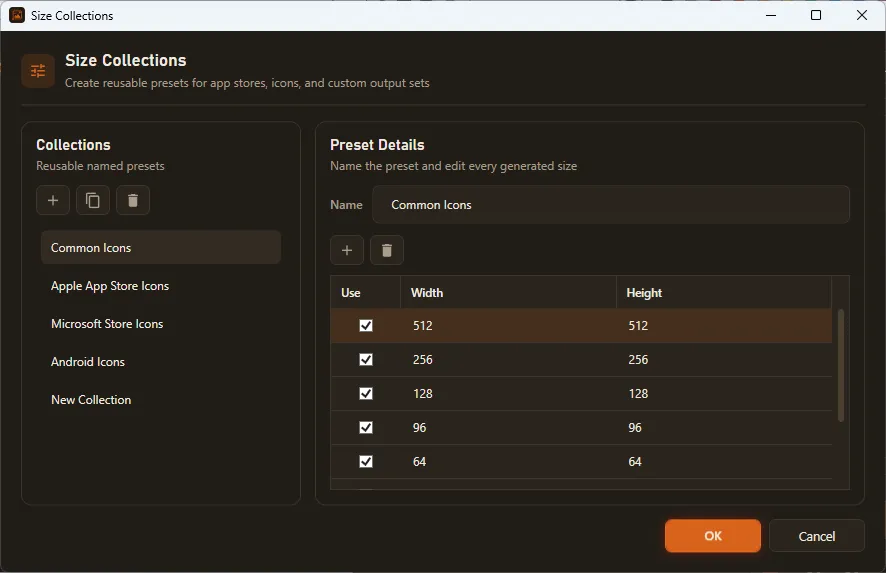Click the Width column header
This screenshot has height=573, width=886.
pyautogui.click(x=508, y=292)
